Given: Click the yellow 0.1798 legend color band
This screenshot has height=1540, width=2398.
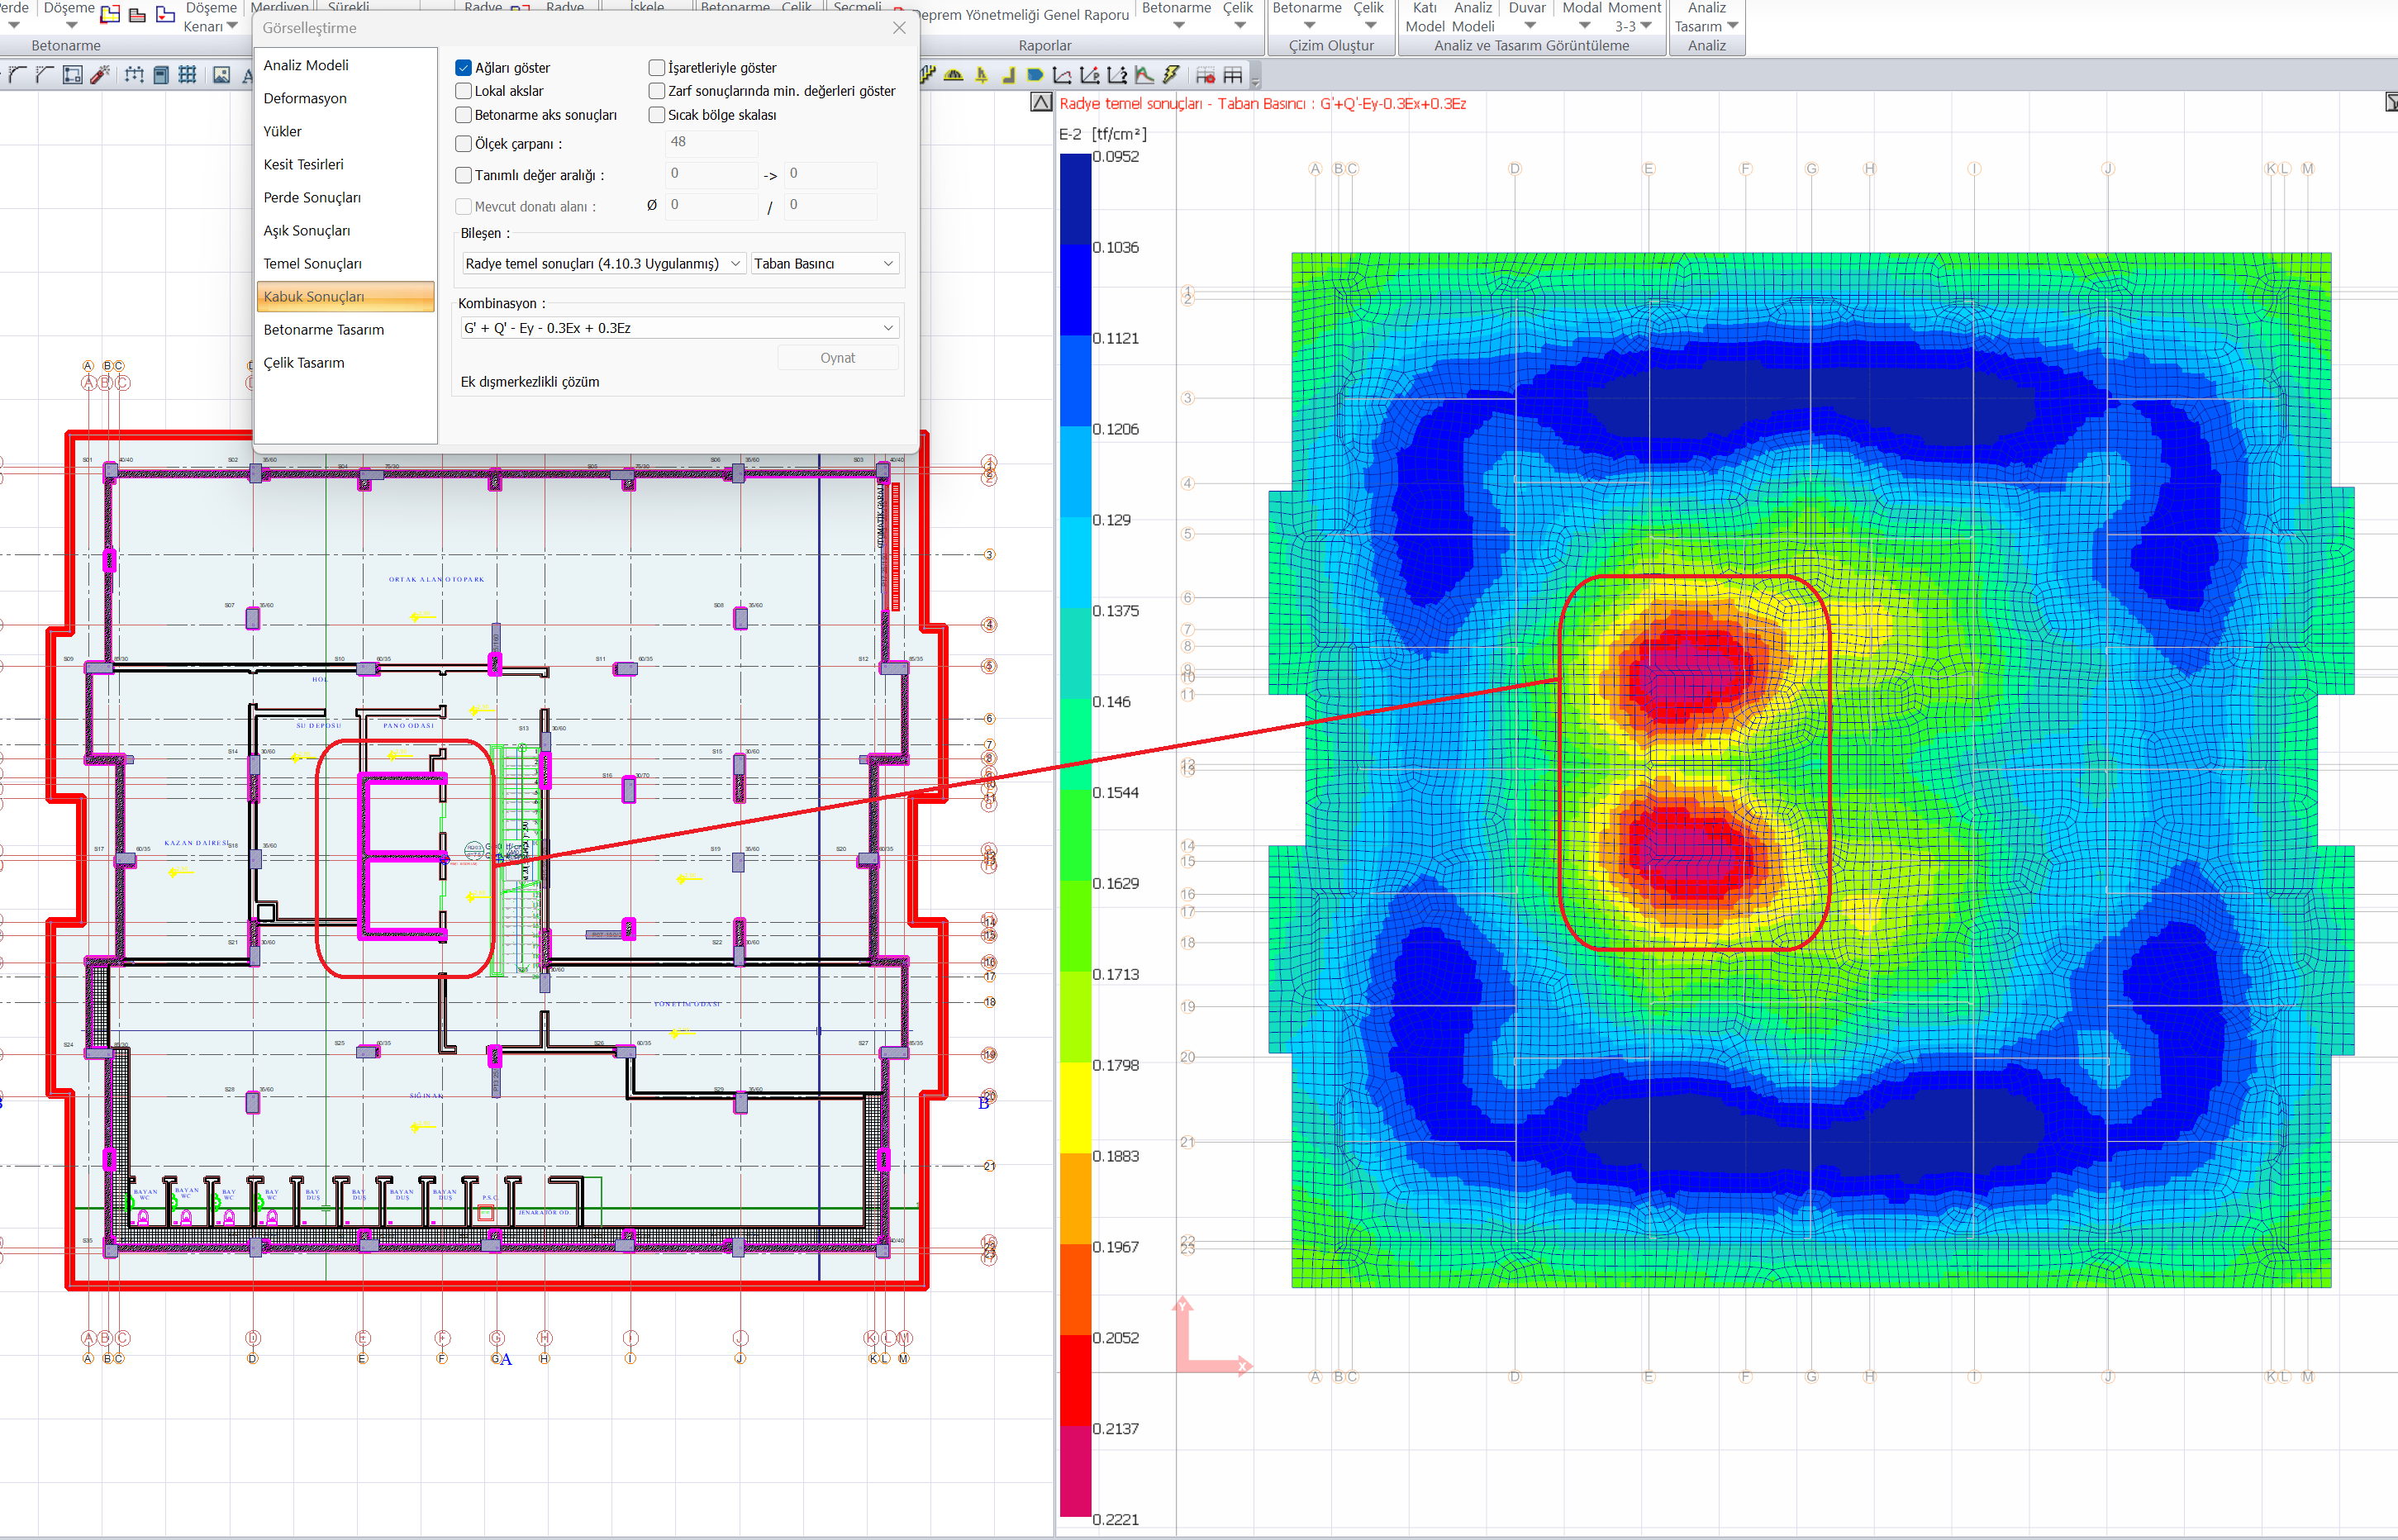Looking at the screenshot, I should coord(1075,1108).
